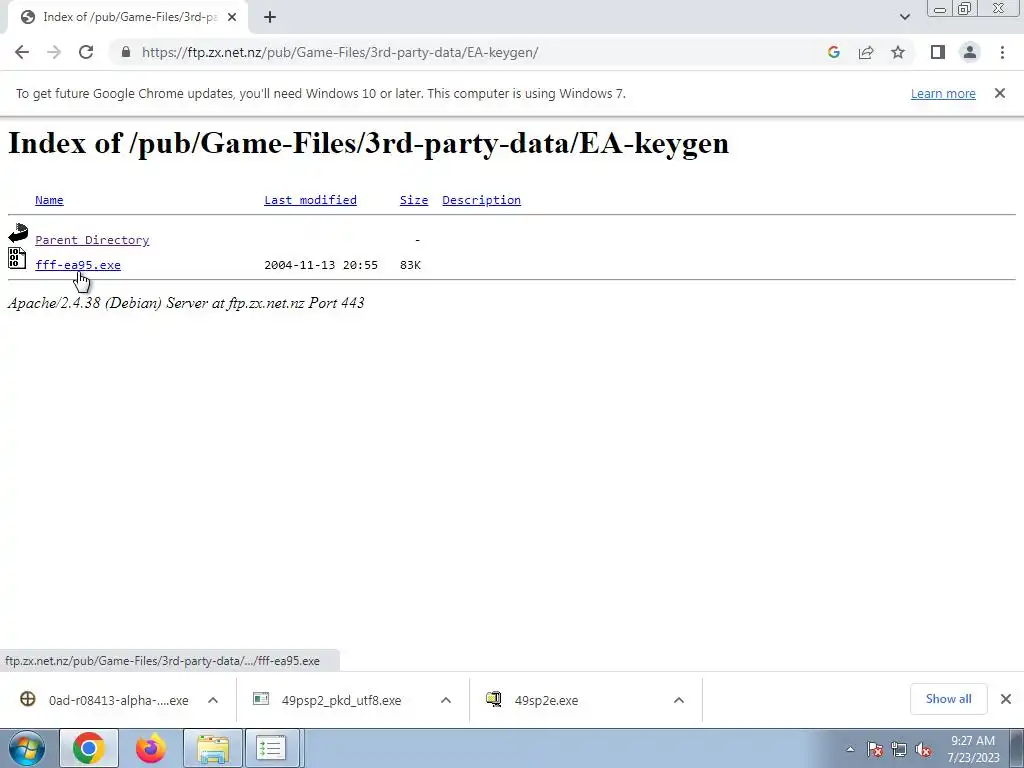The width and height of the screenshot is (1024, 768).
Task: Expand options for 49psp2_pkd_utf8.exe download
Action: point(446,700)
